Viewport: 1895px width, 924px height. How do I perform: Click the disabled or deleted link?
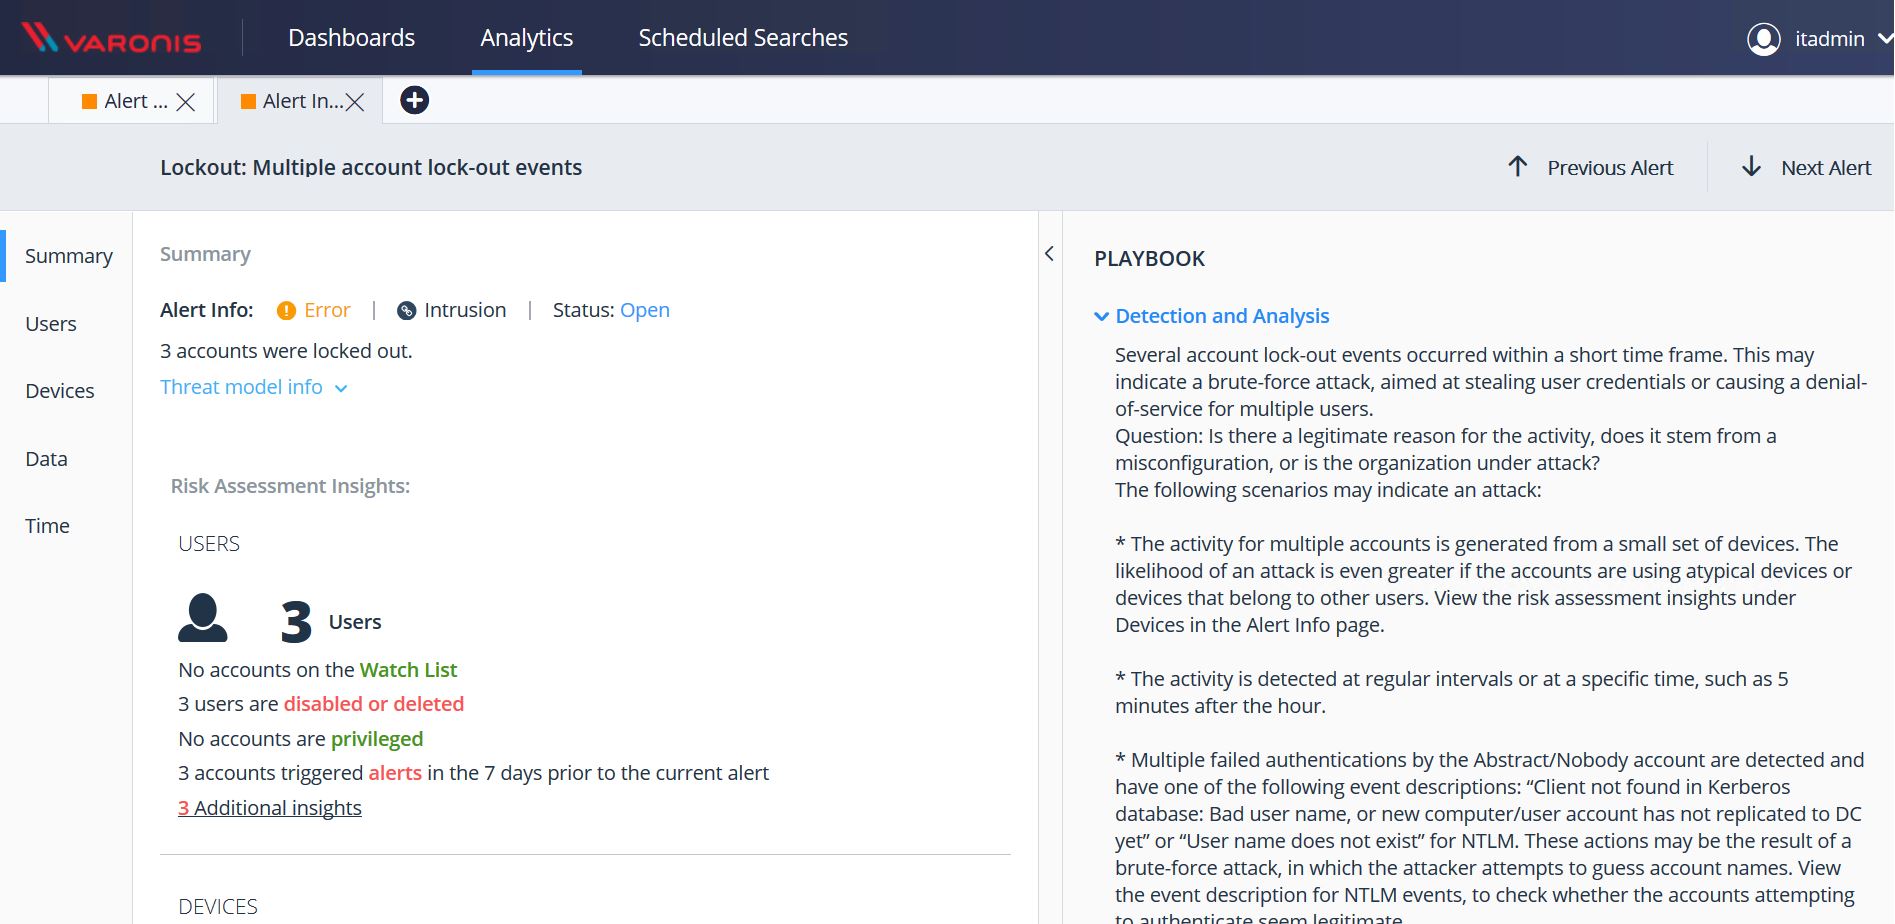click(x=373, y=704)
